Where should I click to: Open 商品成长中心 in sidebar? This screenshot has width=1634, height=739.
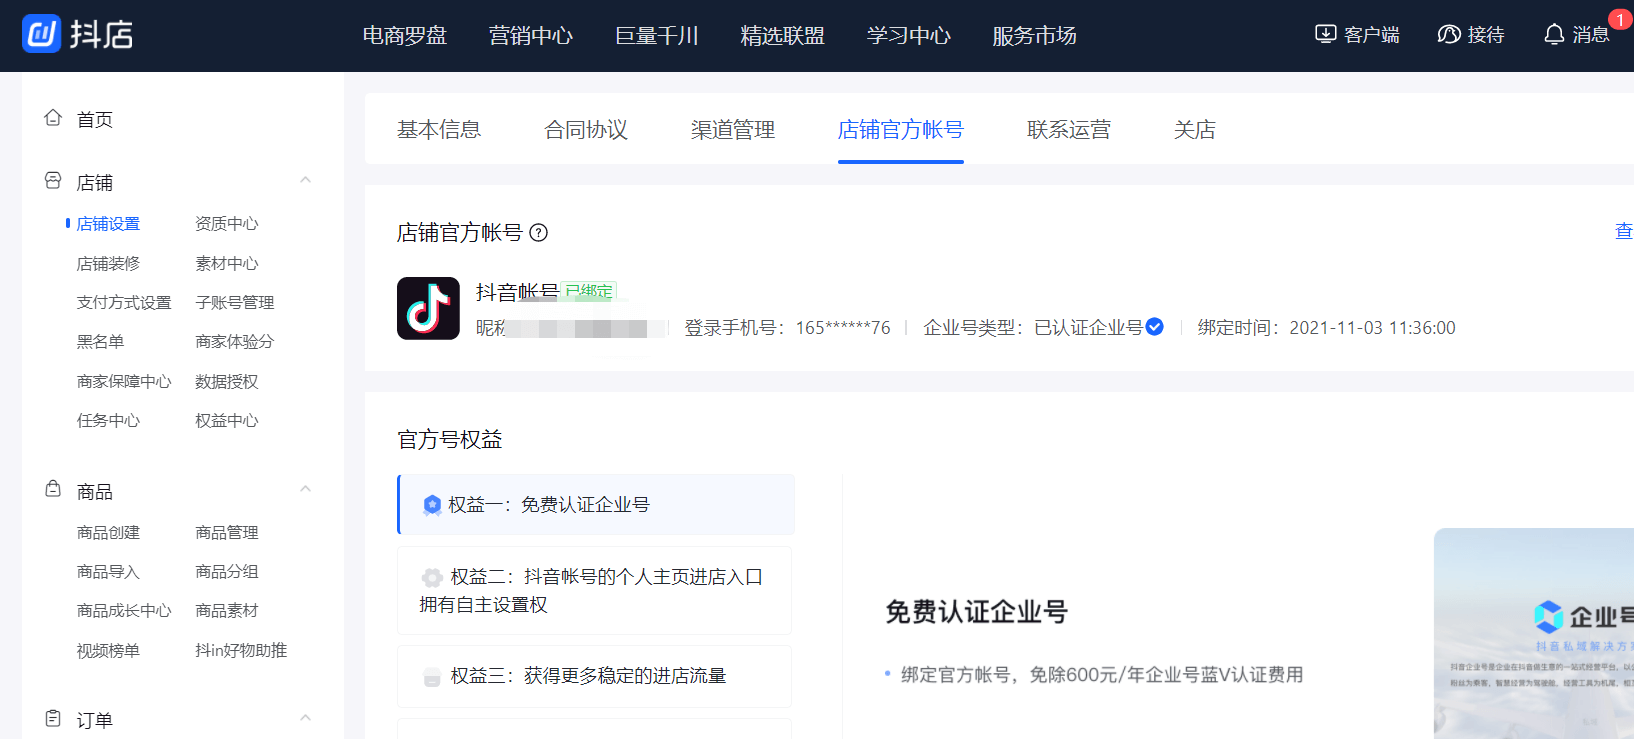(124, 611)
